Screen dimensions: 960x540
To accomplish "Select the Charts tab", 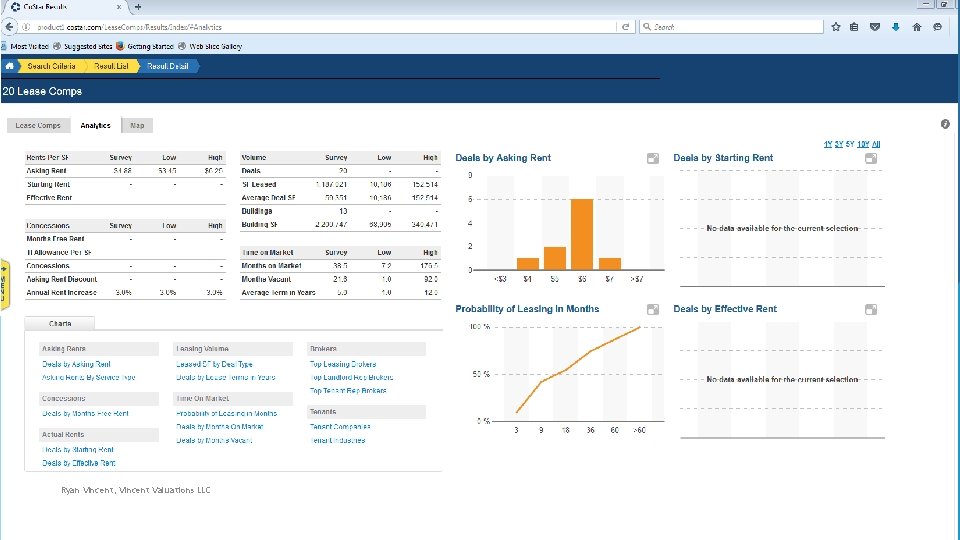I will pyautogui.click(x=60, y=323).
